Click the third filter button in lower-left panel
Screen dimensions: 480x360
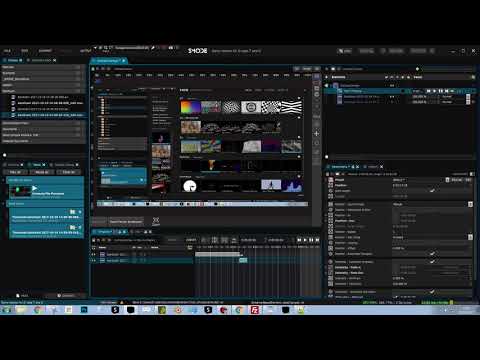point(68,172)
